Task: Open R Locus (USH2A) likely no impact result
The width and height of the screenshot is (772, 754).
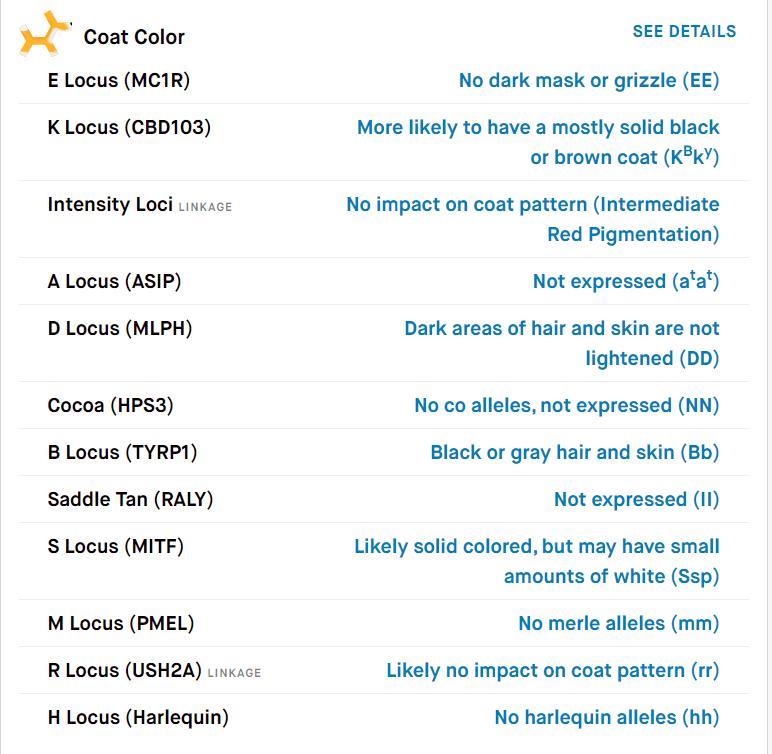Action: coord(553,670)
